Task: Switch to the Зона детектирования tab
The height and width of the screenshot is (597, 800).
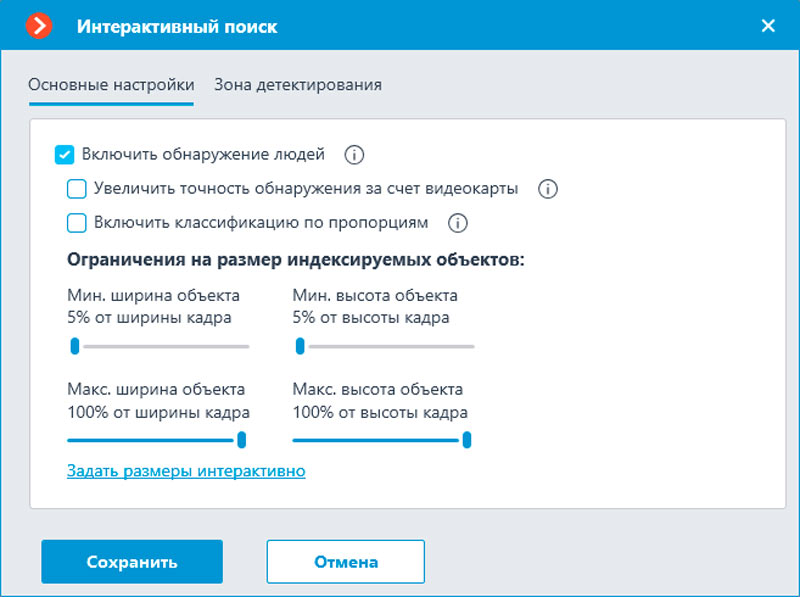Action: pos(298,85)
